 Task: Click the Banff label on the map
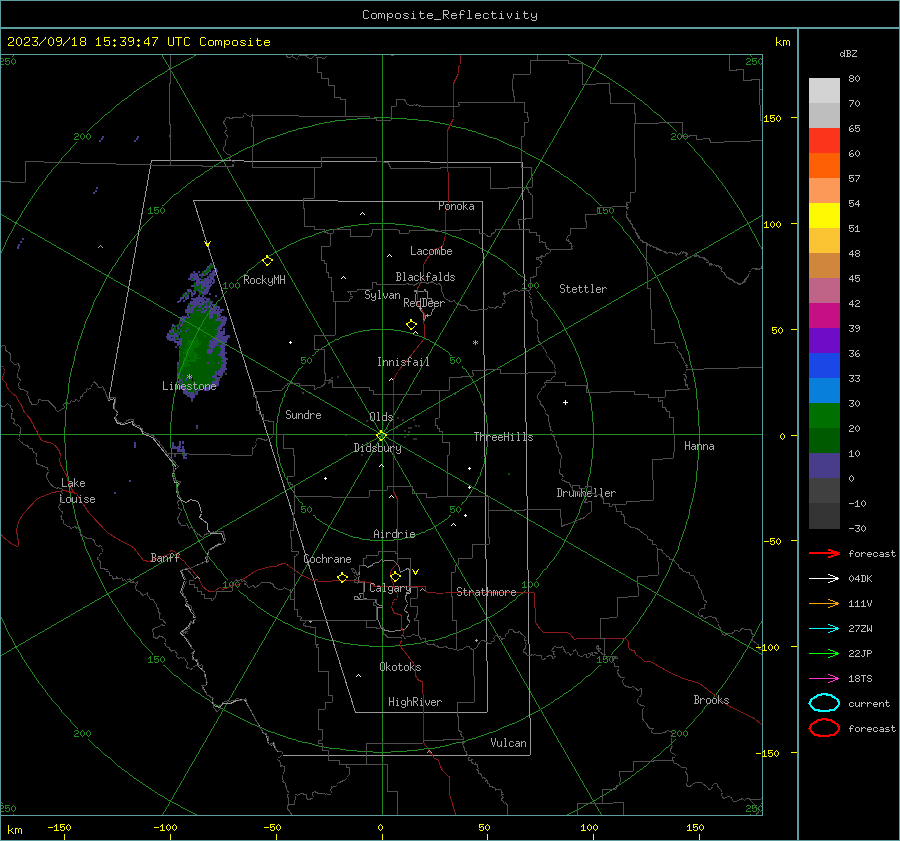coord(165,557)
